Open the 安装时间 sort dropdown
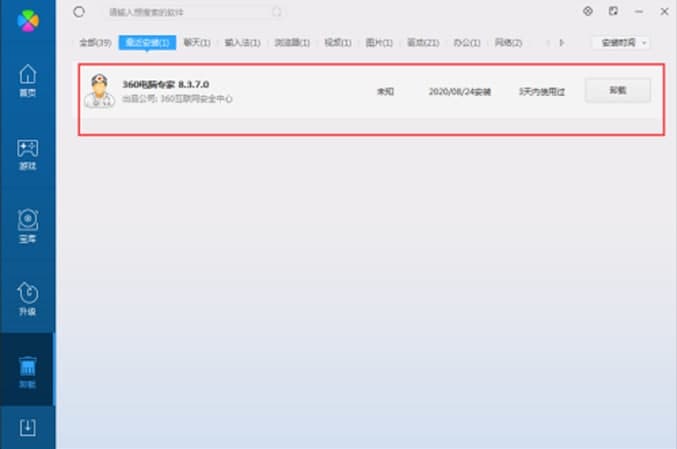This screenshot has height=449, width=677. [x=621, y=43]
